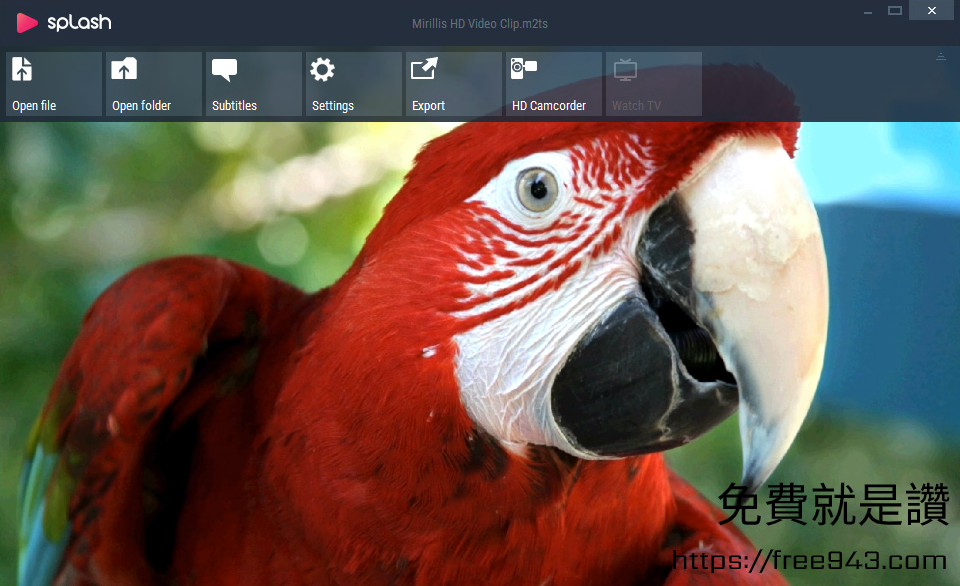This screenshot has height=586, width=960.
Task: Select the "Open file" text label
Action: (x=34, y=106)
